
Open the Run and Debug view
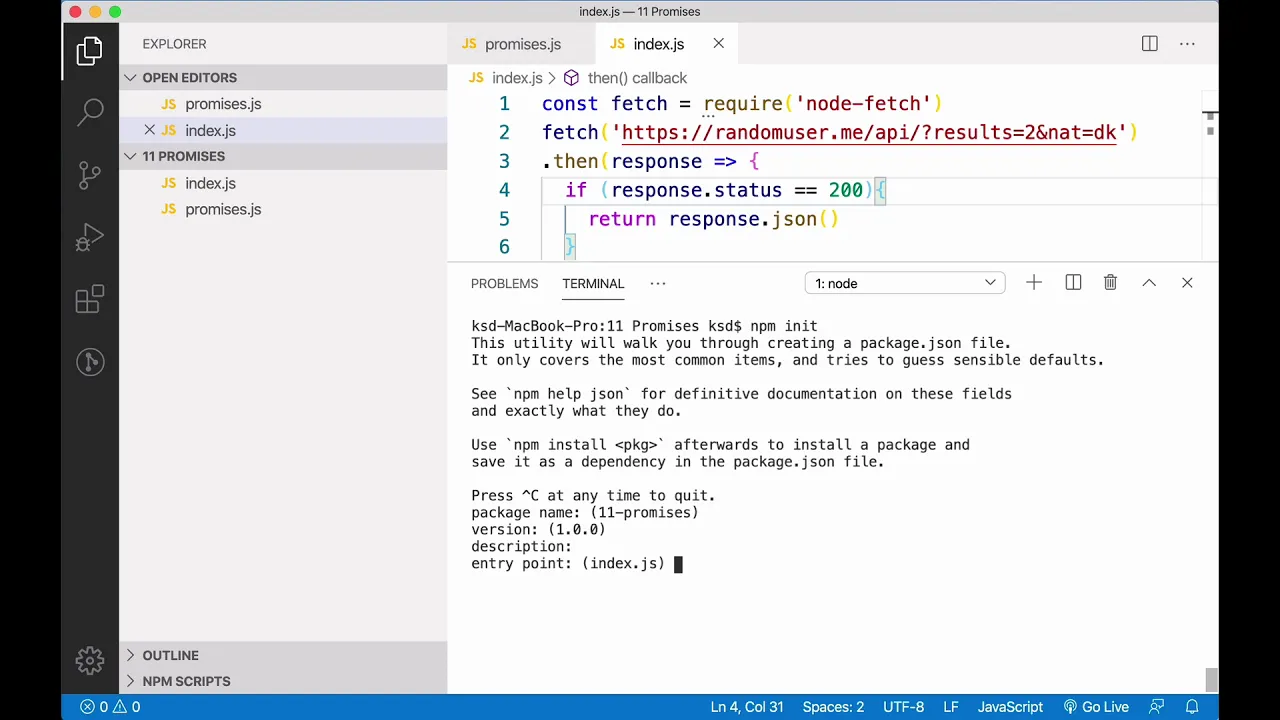click(90, 238)
